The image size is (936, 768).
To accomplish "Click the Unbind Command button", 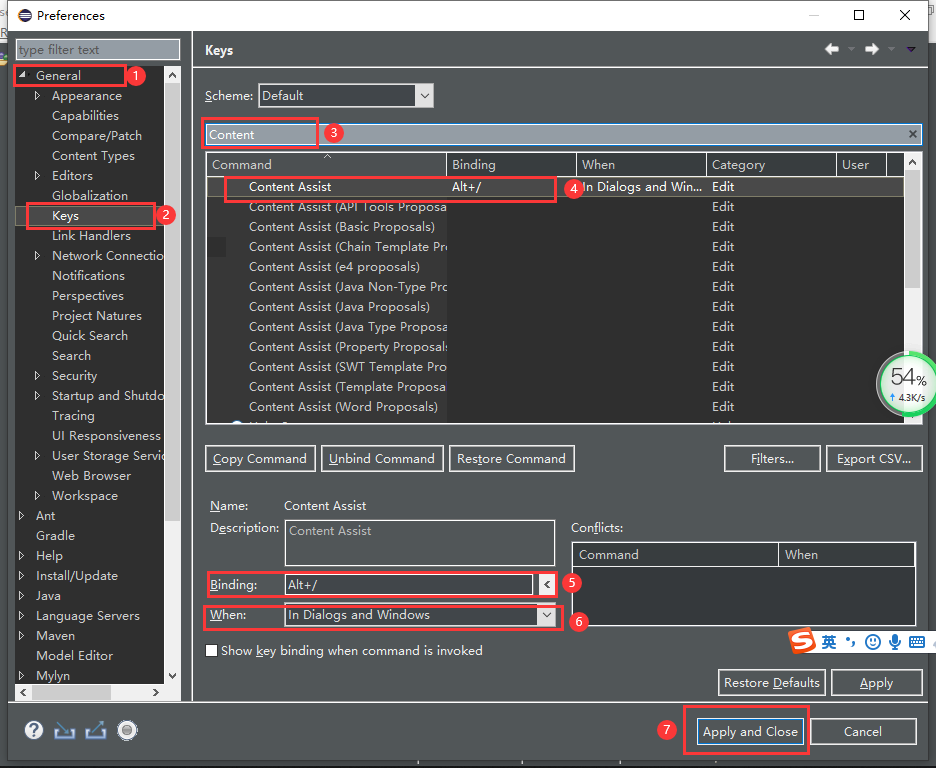I will click(x=382, y=459).
